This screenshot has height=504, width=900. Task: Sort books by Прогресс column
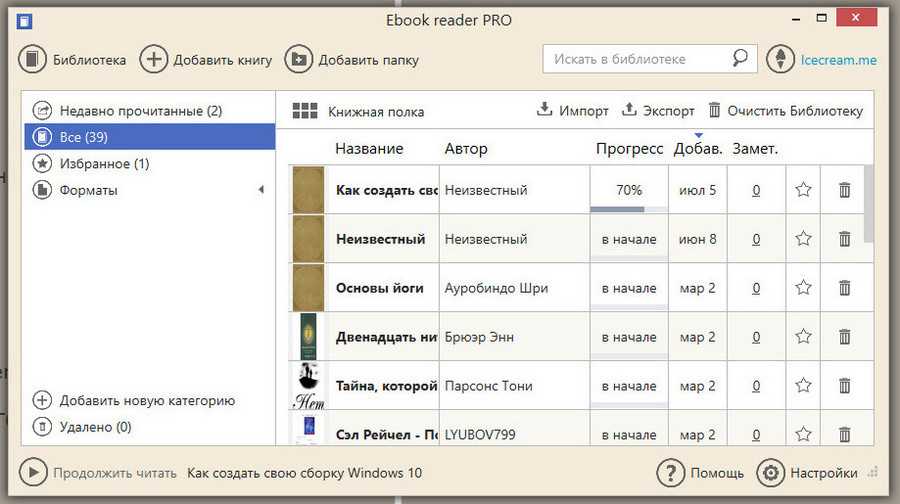pyautogui.click(x=629, y=149)
